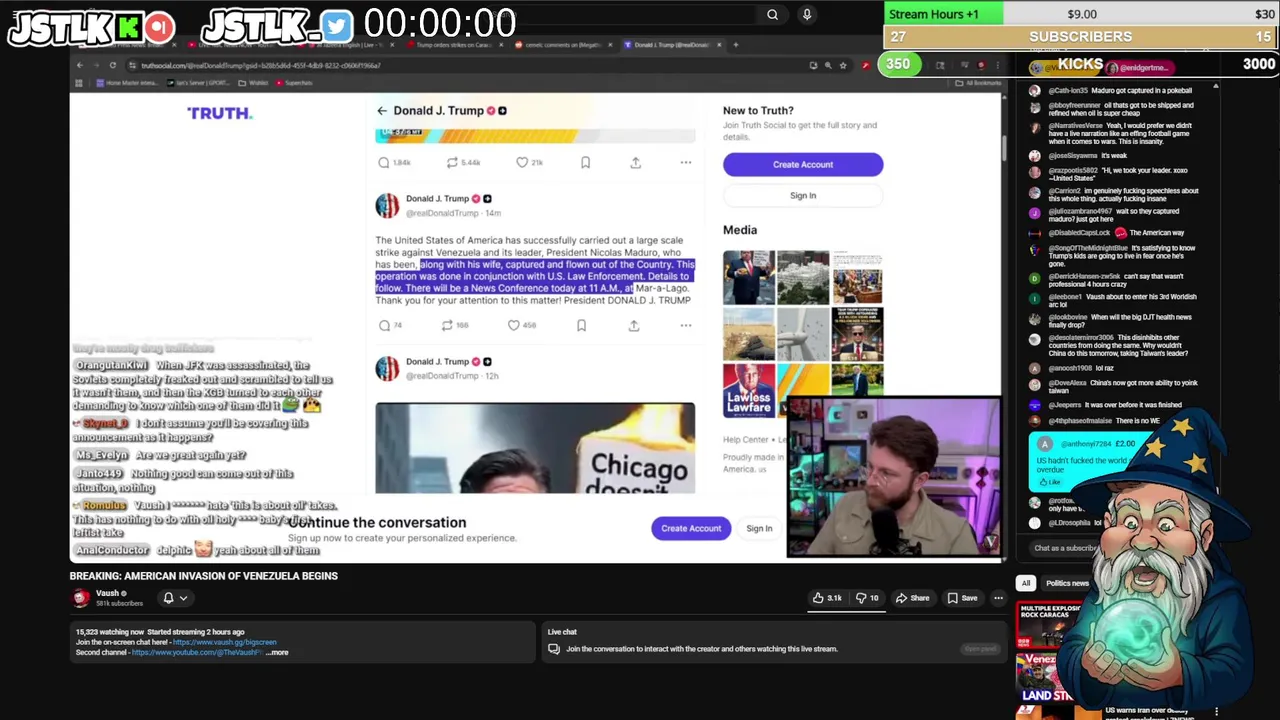
Task: Select the All filter chip
Action: 1025,583
